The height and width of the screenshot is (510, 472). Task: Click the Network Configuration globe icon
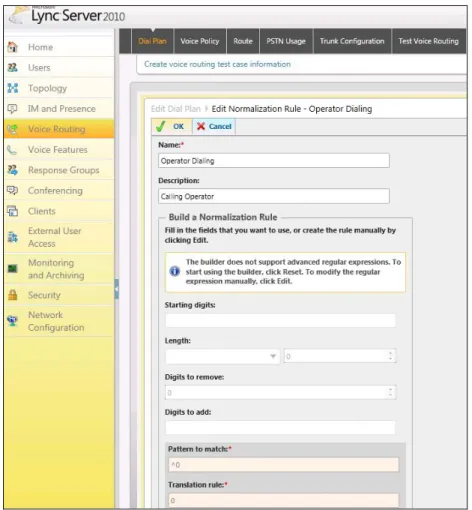point(12,321)
